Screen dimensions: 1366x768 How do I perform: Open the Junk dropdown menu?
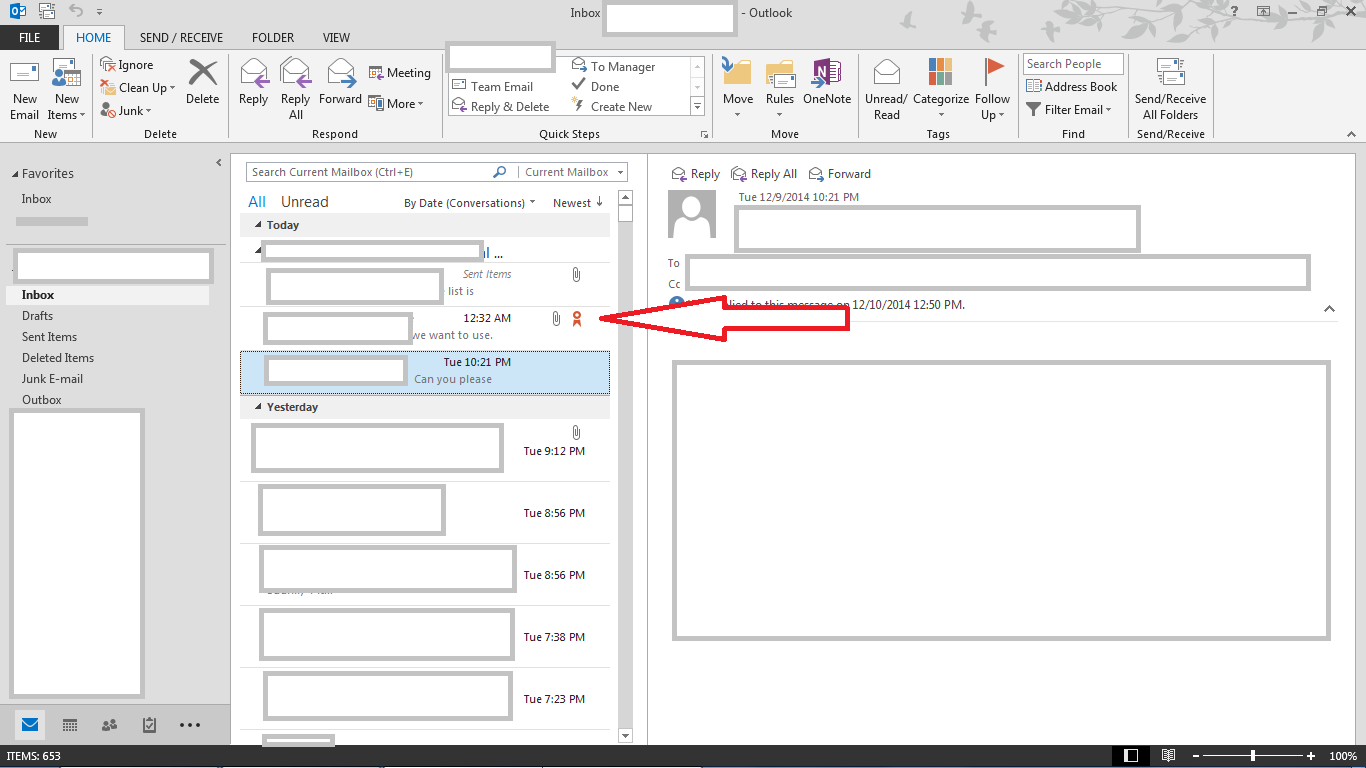(126, 111)
